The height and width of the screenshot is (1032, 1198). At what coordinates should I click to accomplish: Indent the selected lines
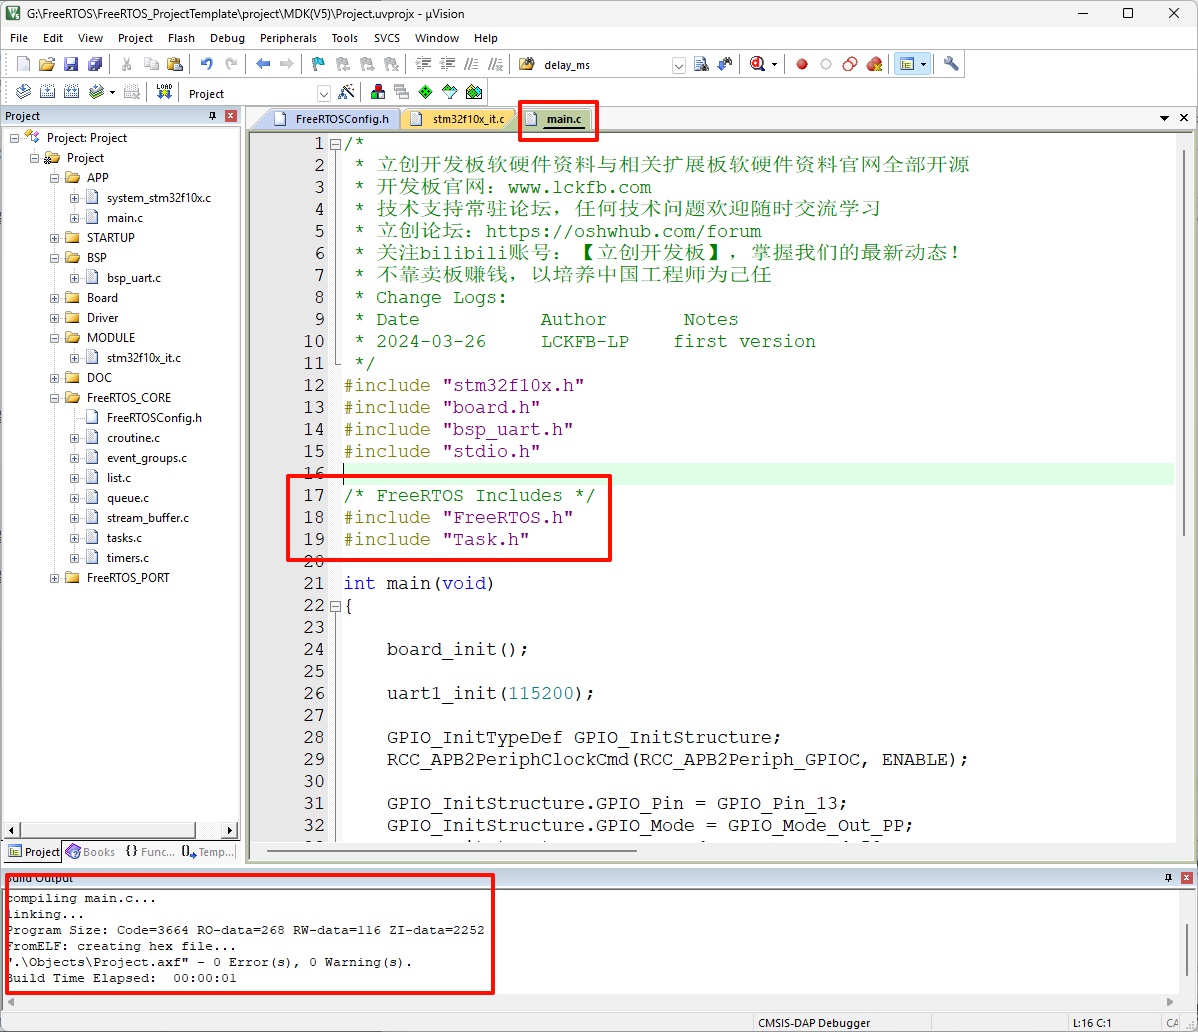pos(423,64)
